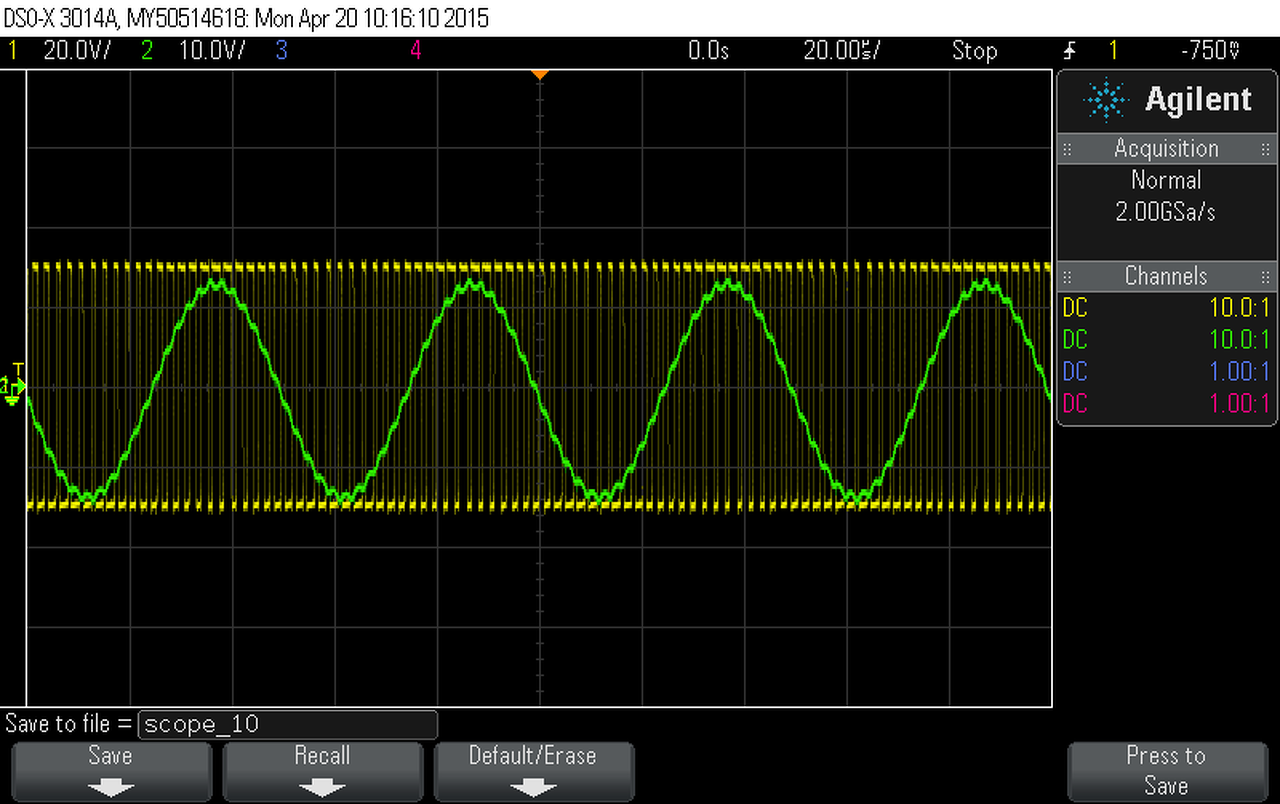The height and width of the screenshot is (804, 1280).
Task: Open the Save softkey menu
Action: point(110,771)
